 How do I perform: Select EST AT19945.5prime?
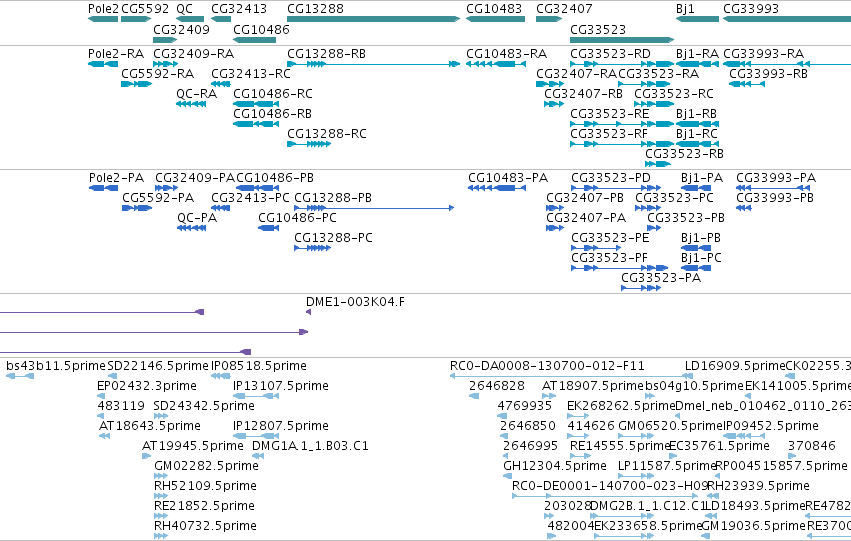[193, 447]
